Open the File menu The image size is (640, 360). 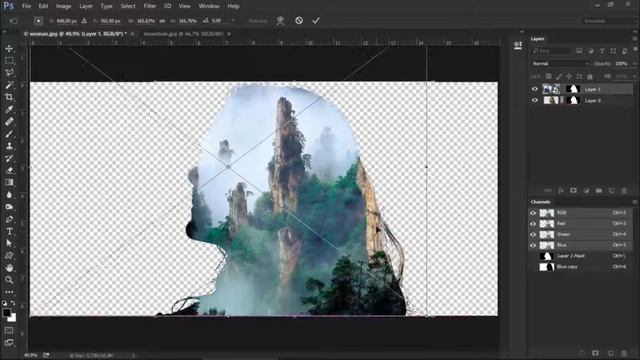coord(27,6)
